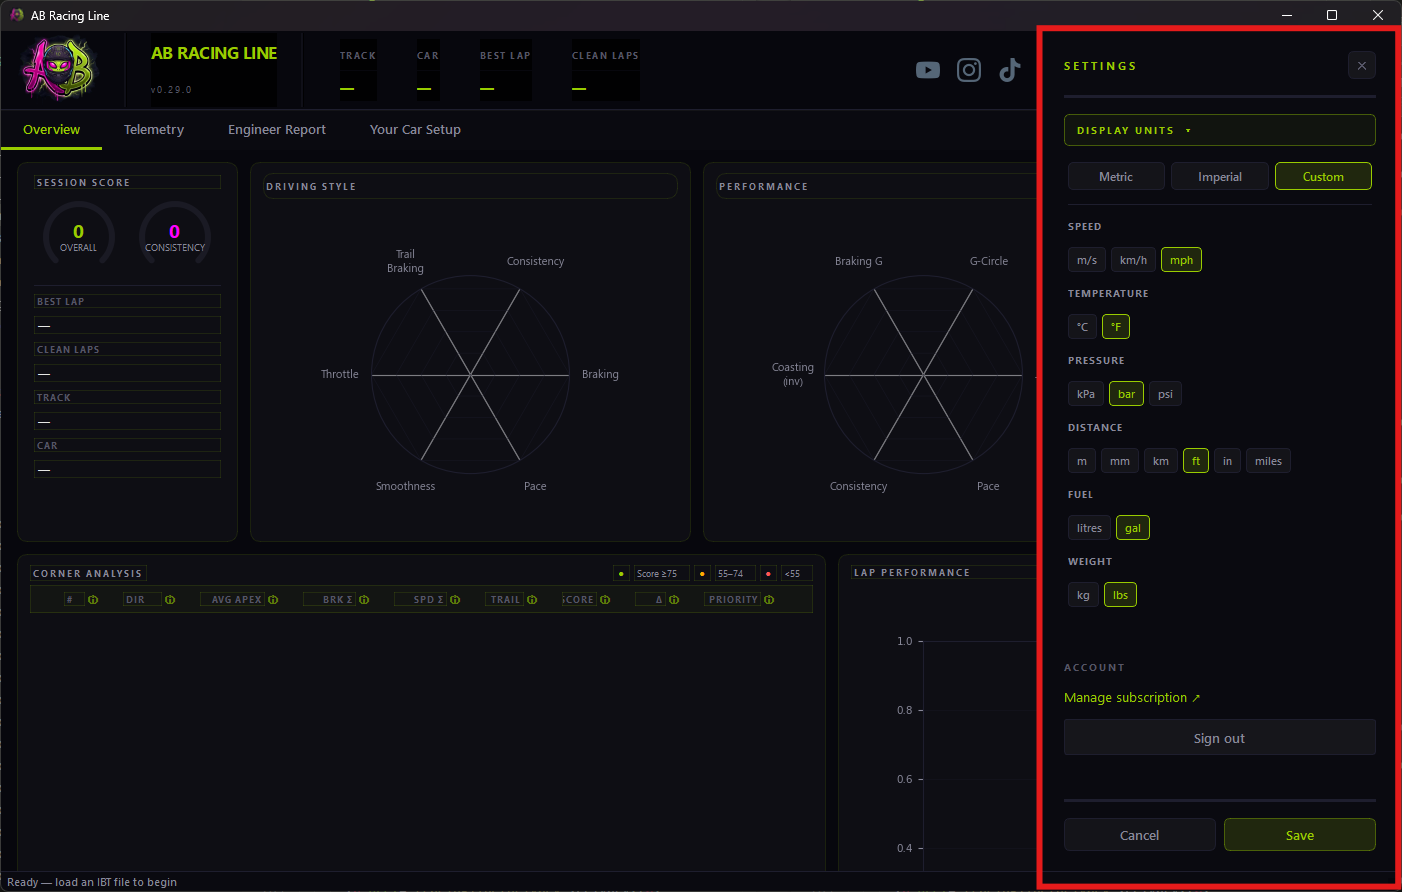Set weight unit to lbs
The image size is (1402, 892).
pyautogui.click(x=1120, y=595)
